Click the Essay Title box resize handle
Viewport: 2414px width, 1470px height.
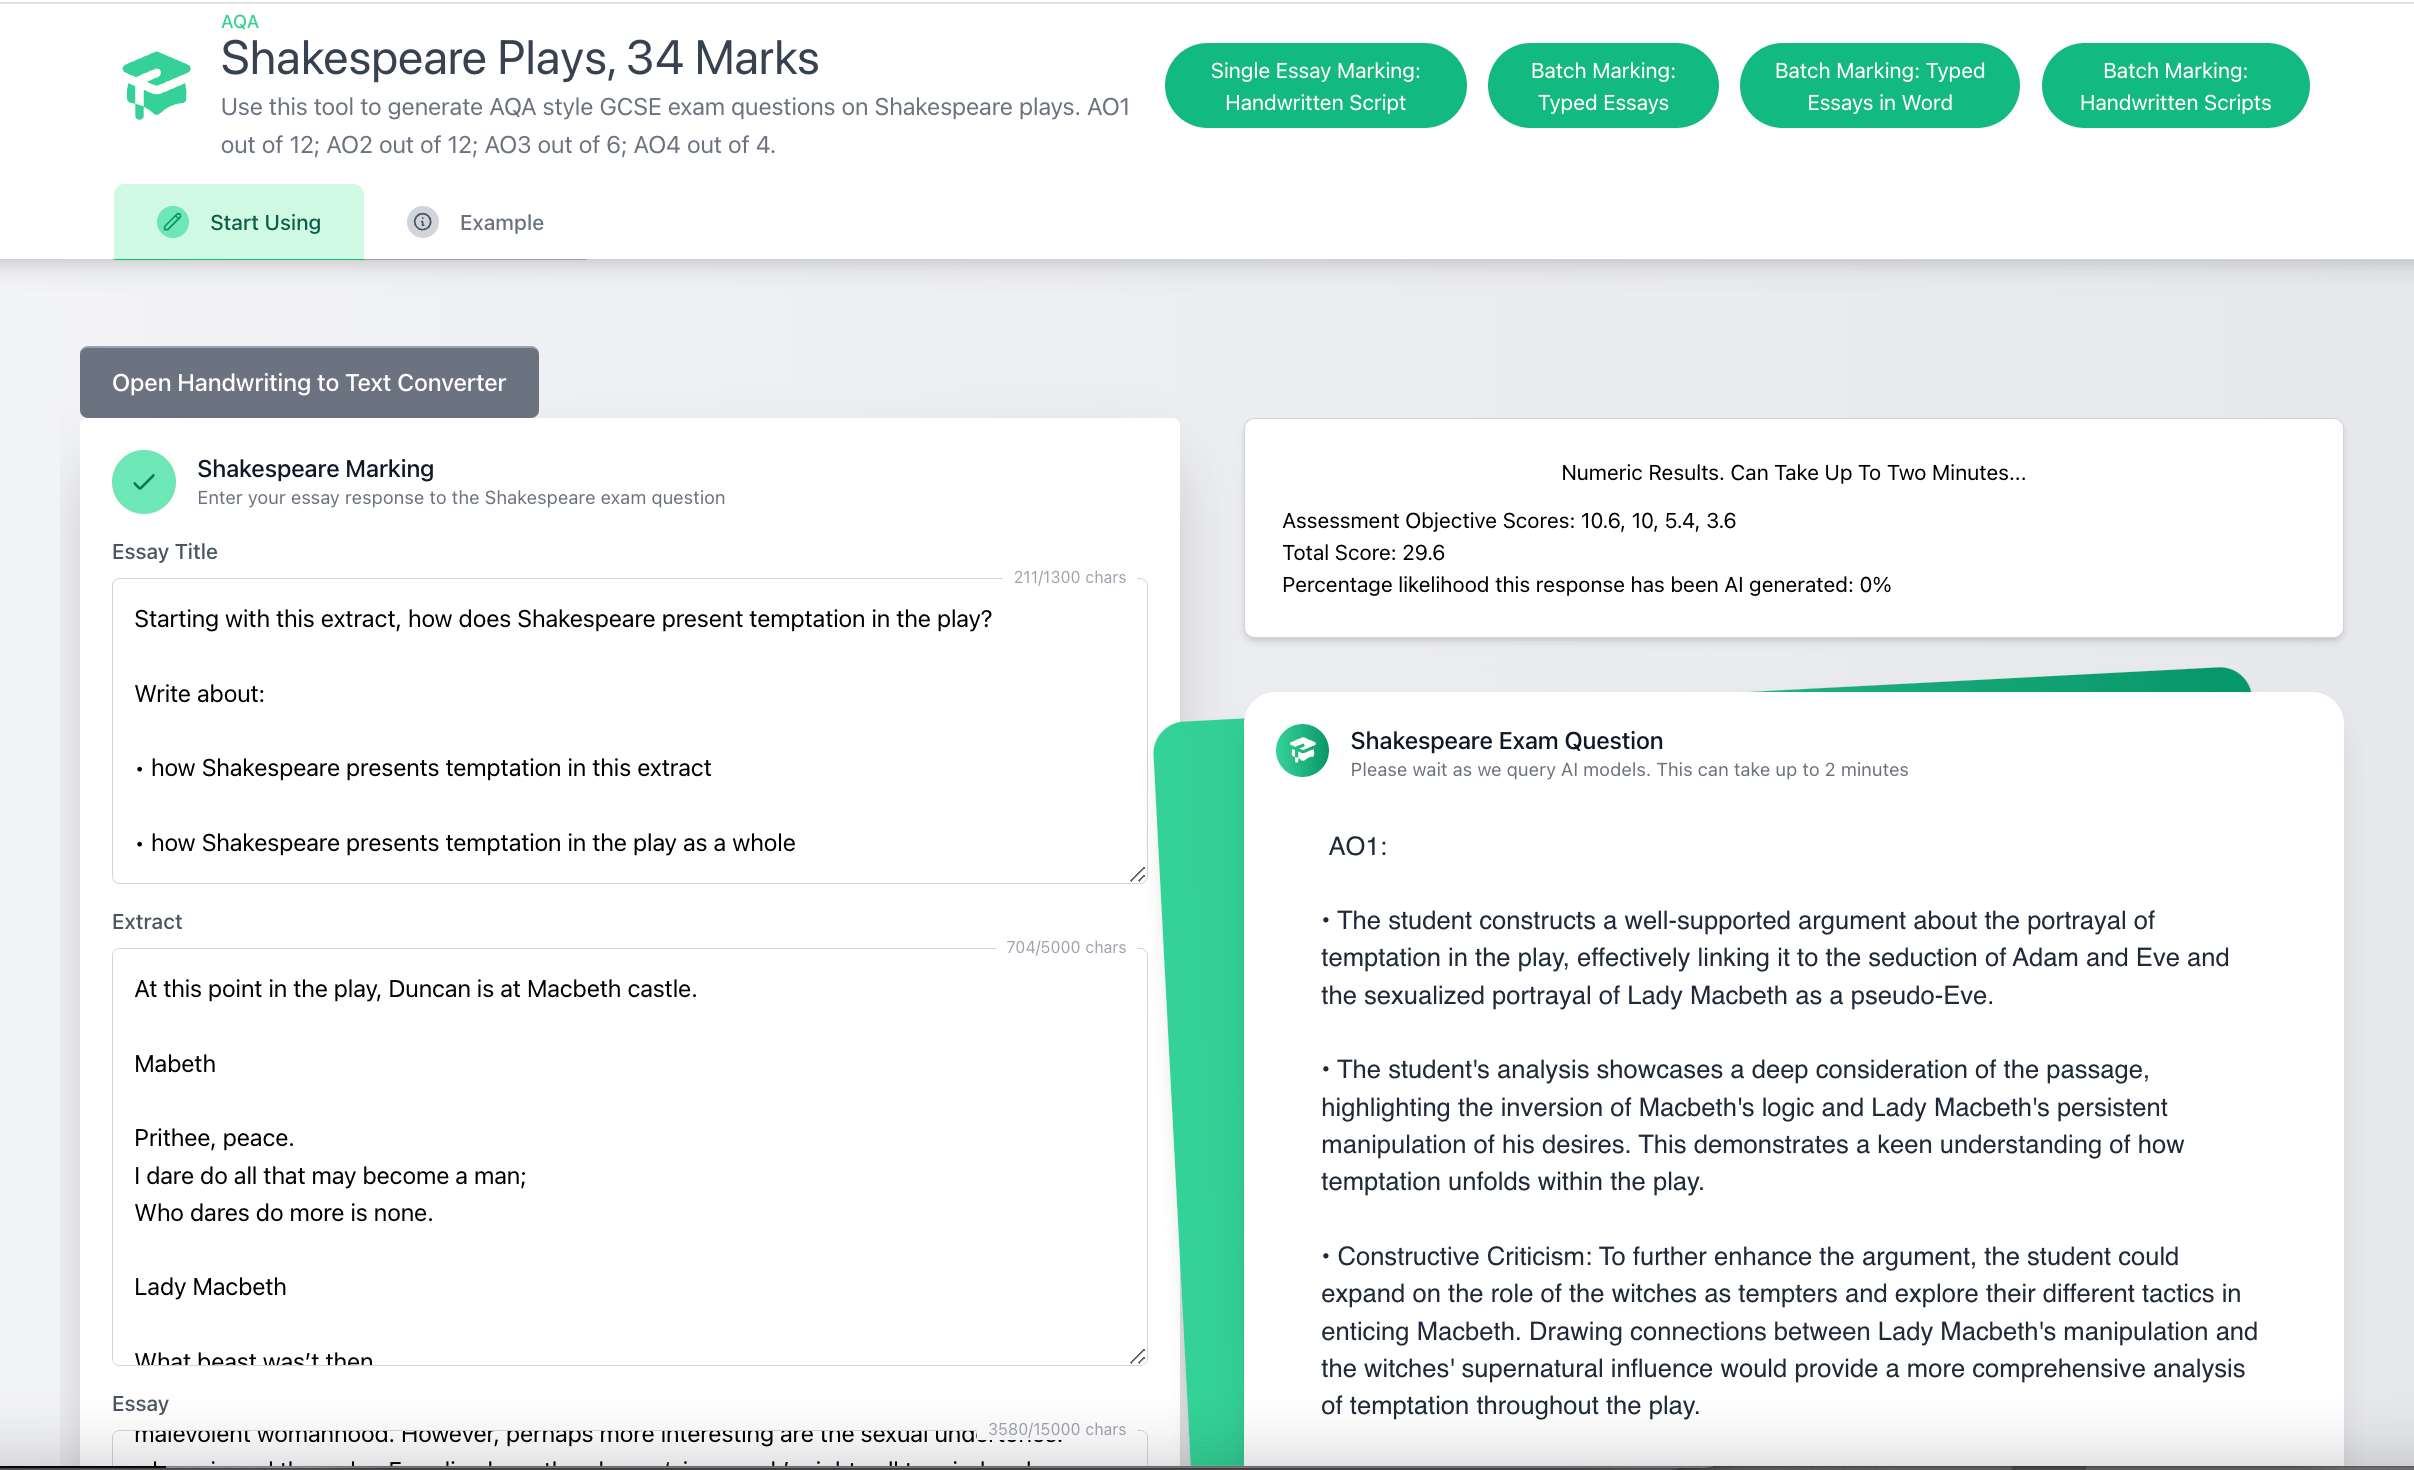(x=1137, y=874)
